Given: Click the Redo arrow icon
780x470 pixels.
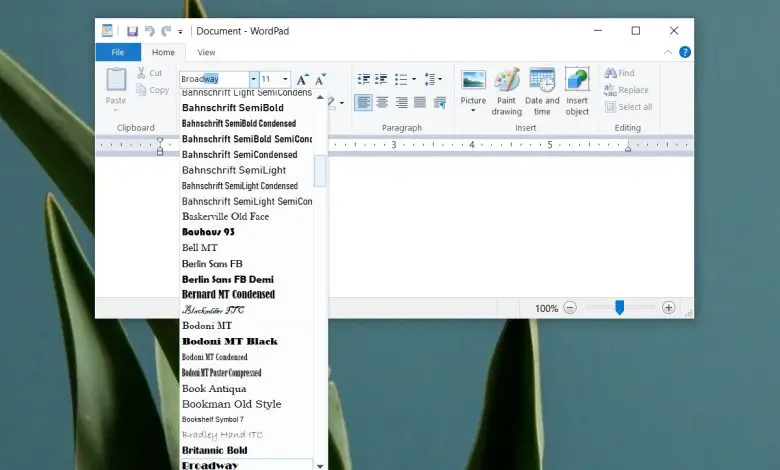Looking at the screenshot, I should coord(166,31).
